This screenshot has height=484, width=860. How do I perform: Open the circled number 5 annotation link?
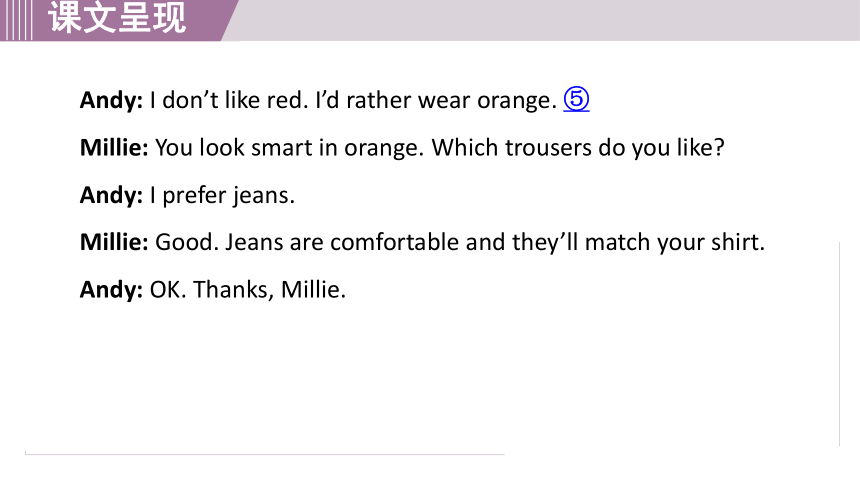[576, 99]
